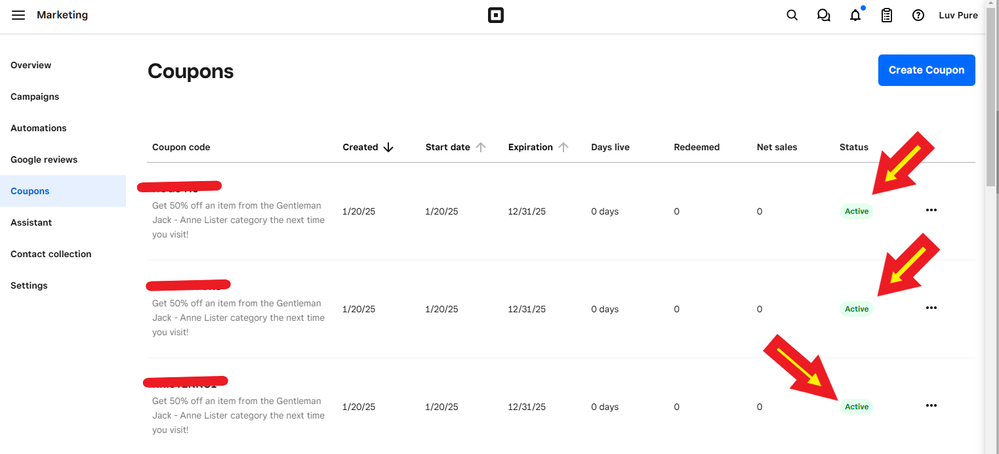Image resolution: width=999 pixels, height=454 pixels.
Task: Open the hamburger navigation menu
Action: [x=18, y=15]
